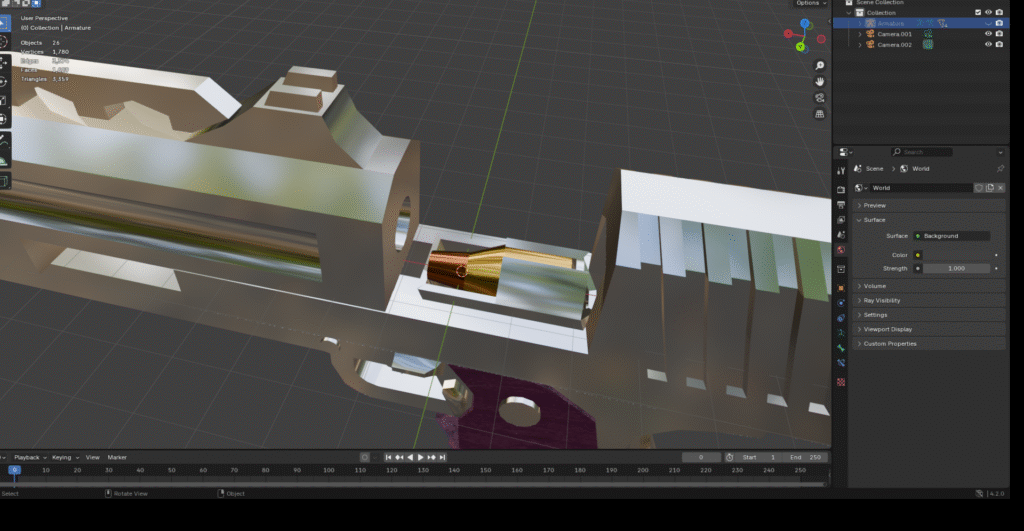Click the Background surface shader button
Viewport: 1024px width, 531px height.
951,236
